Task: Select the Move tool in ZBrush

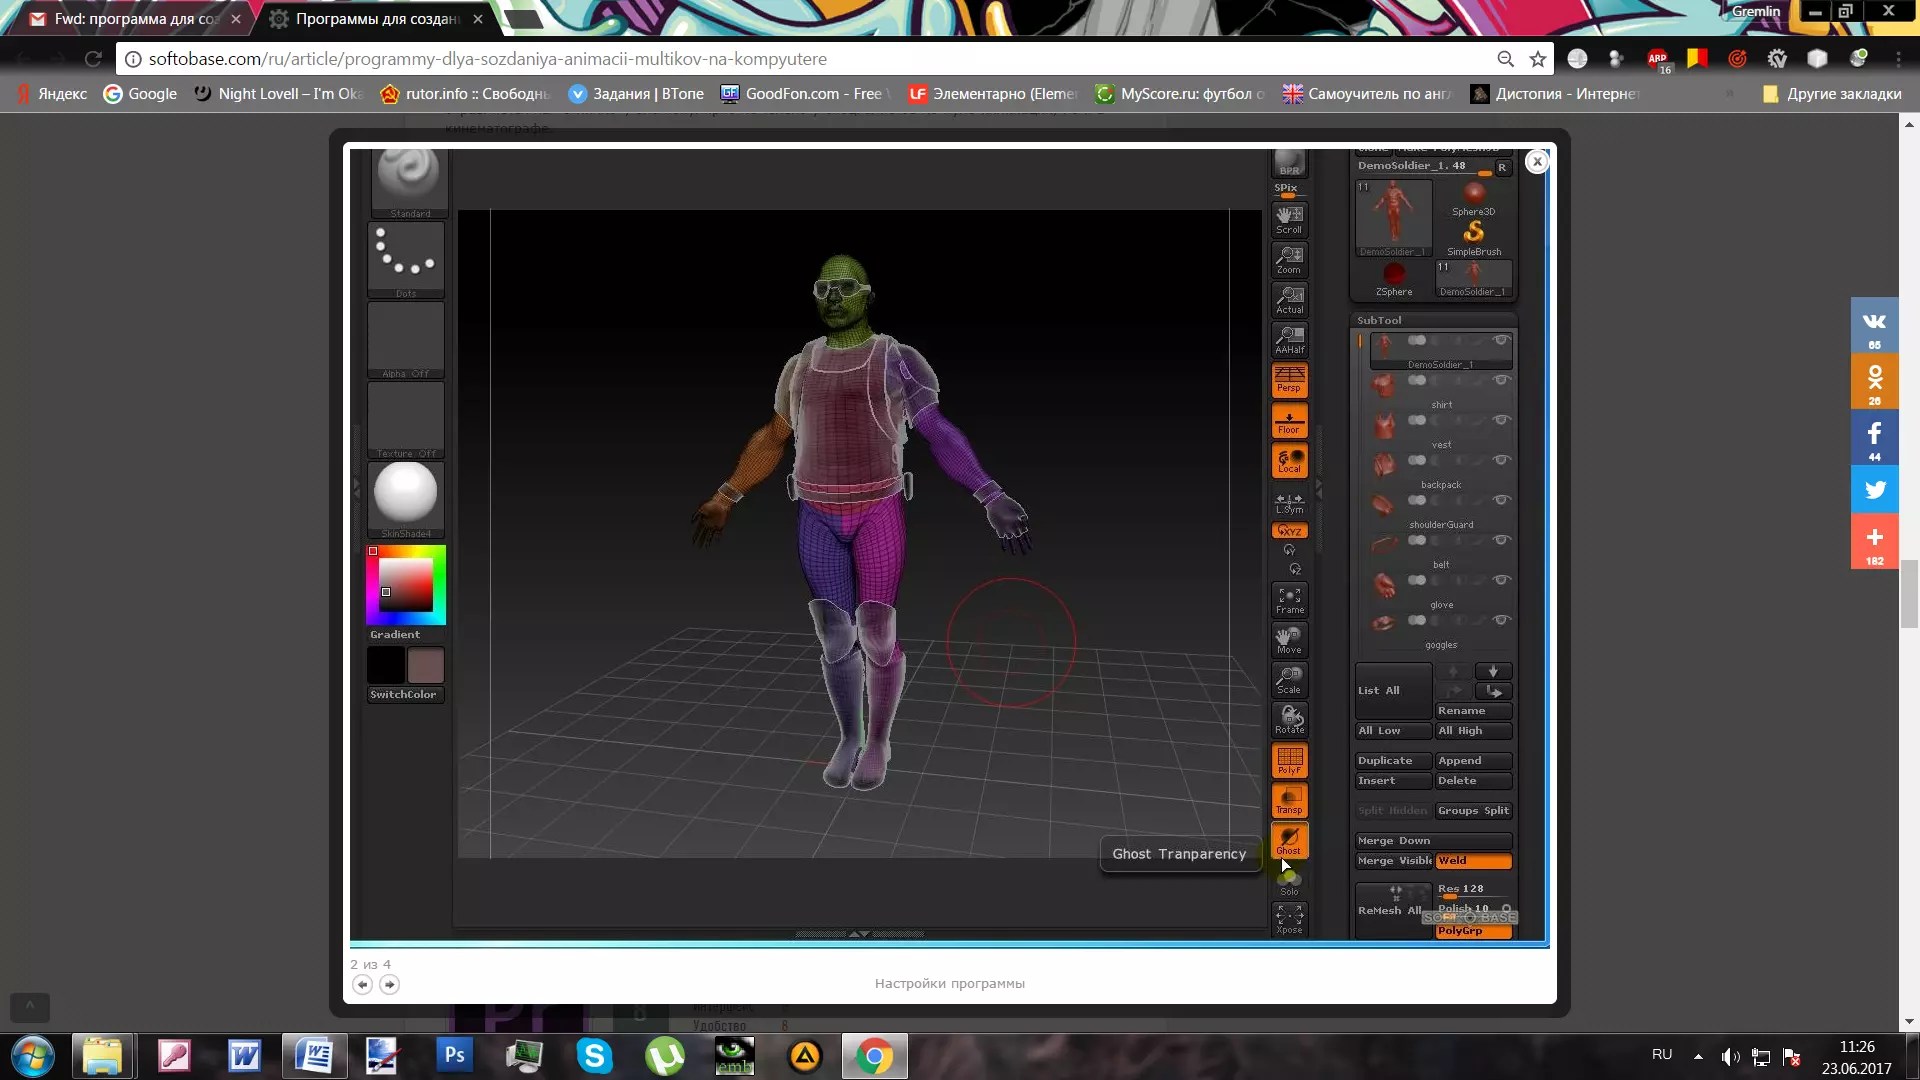Action: click(x=1288, y=640)
